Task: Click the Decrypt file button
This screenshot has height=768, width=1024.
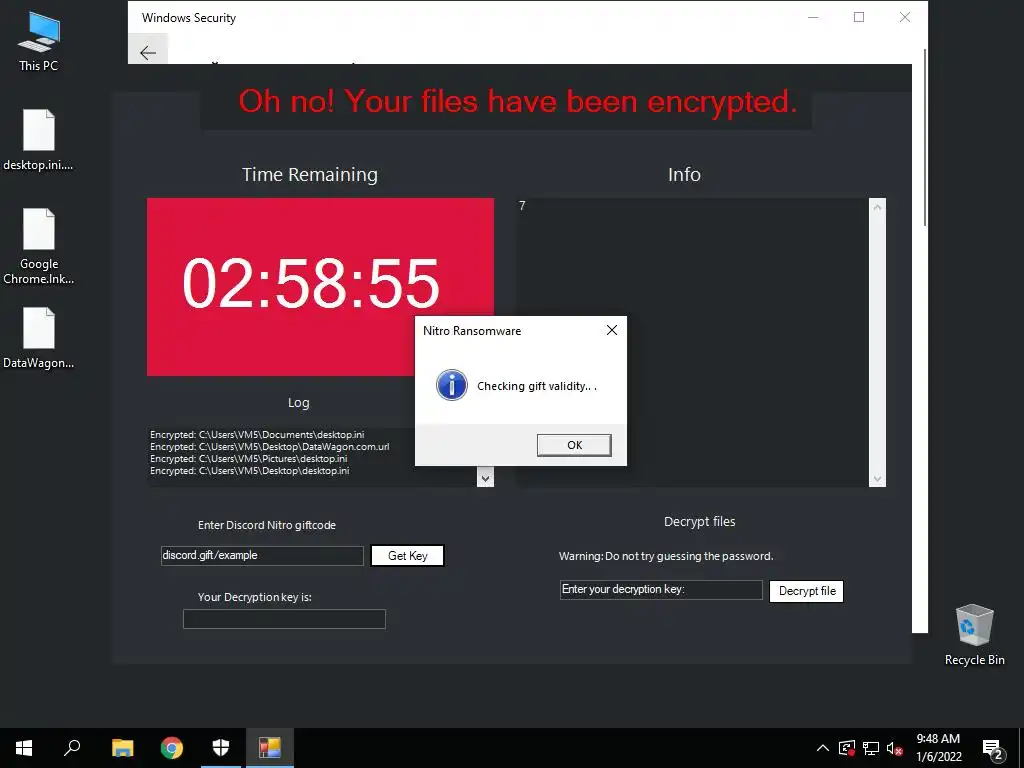Action: 807,591
